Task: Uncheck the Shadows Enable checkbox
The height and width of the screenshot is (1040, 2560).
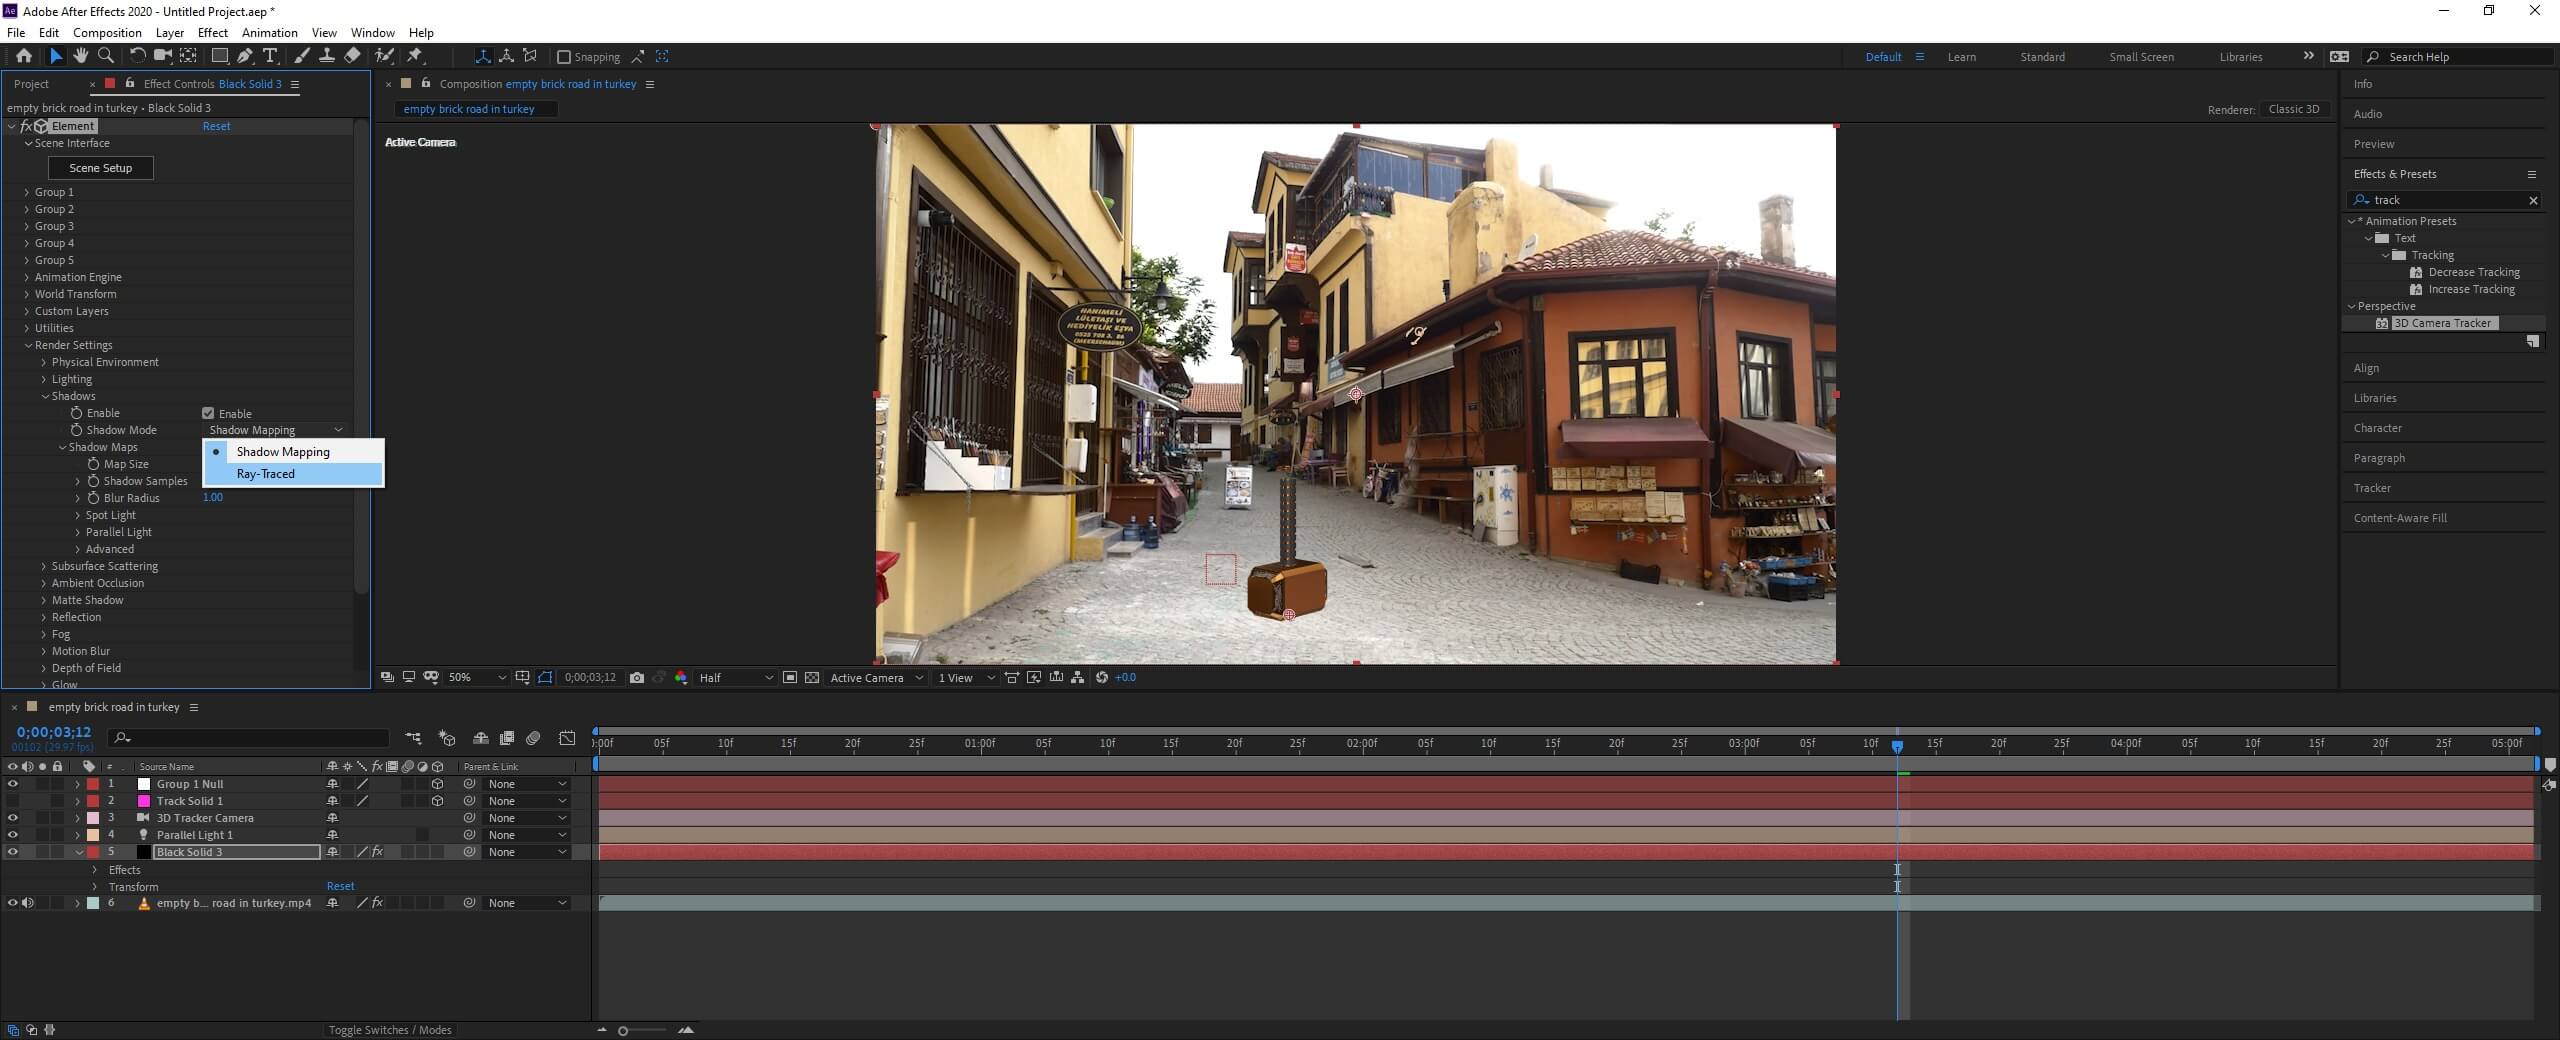Action: tap(208, 413)
